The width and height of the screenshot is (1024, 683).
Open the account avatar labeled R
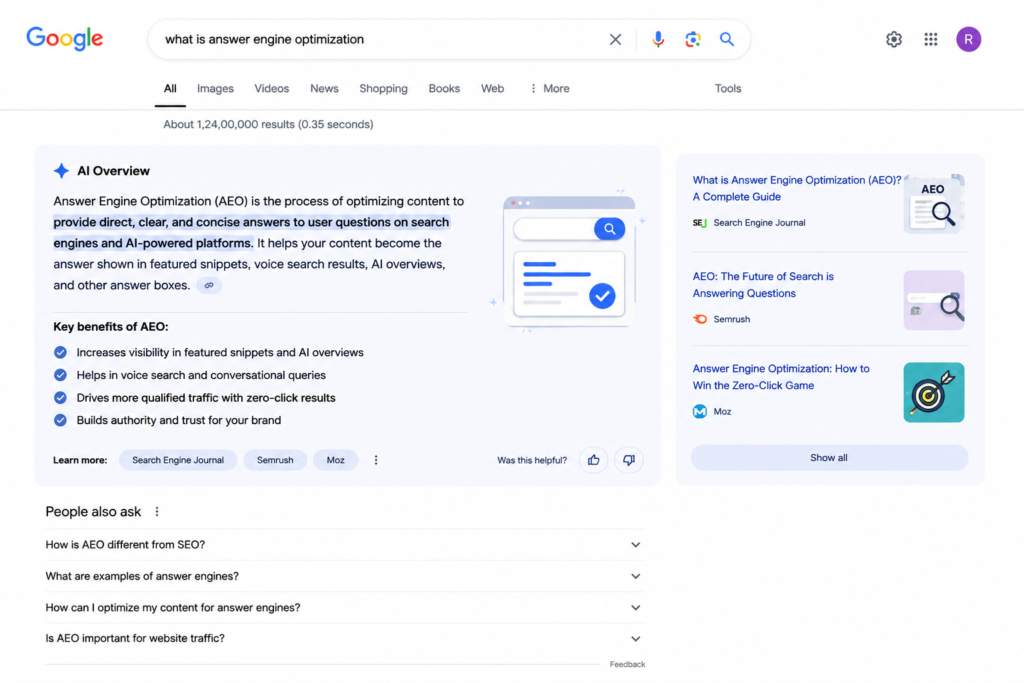click(x=968, y=39)
